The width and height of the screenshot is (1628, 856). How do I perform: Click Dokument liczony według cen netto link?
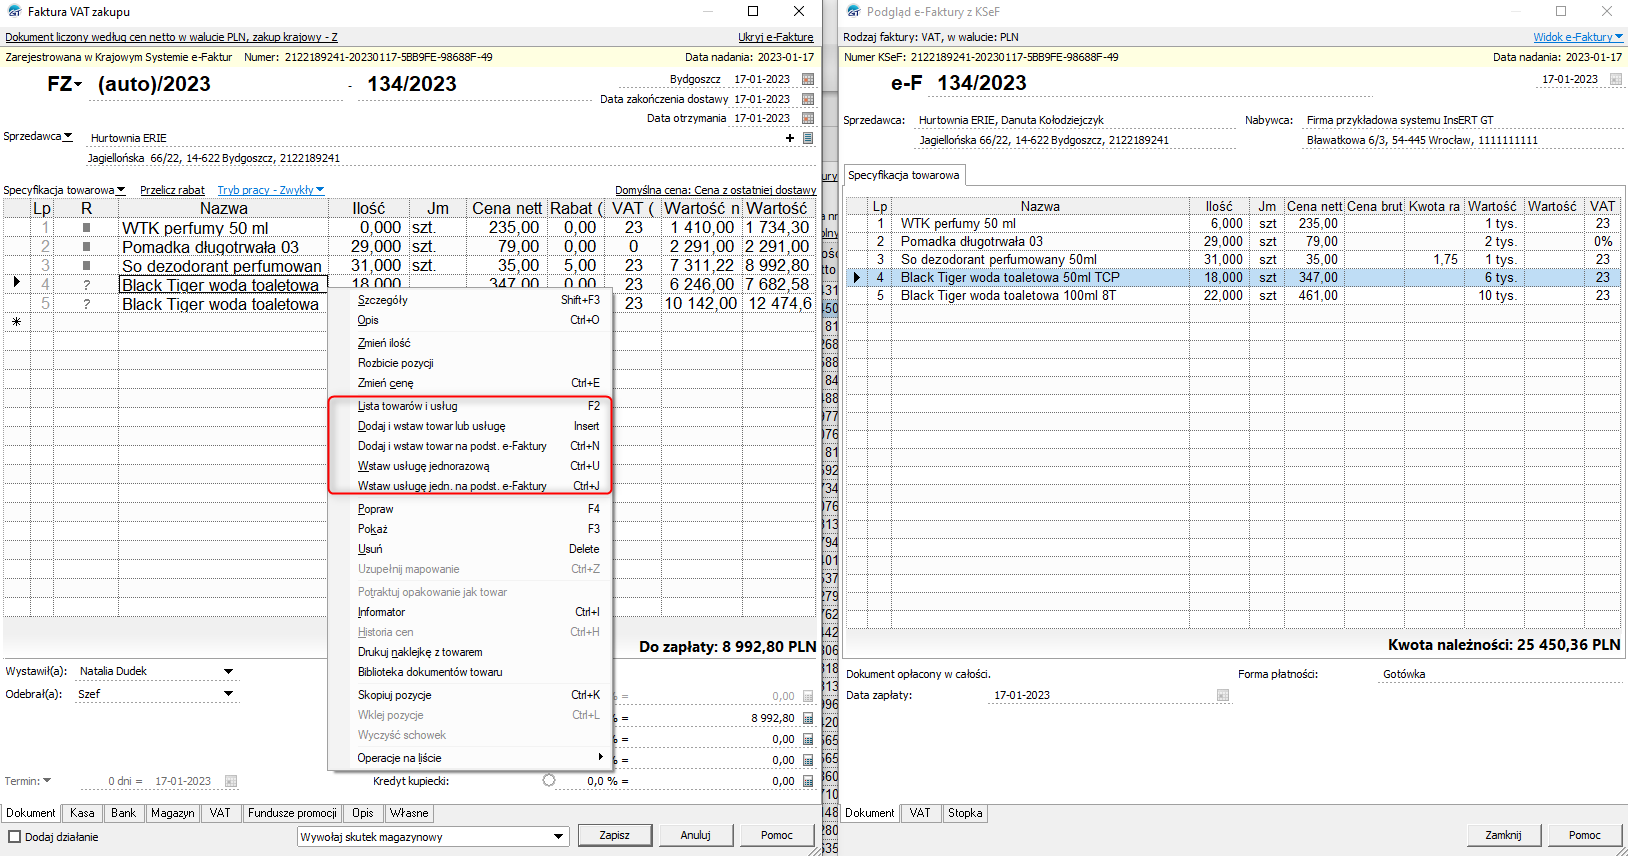point(171,37)
